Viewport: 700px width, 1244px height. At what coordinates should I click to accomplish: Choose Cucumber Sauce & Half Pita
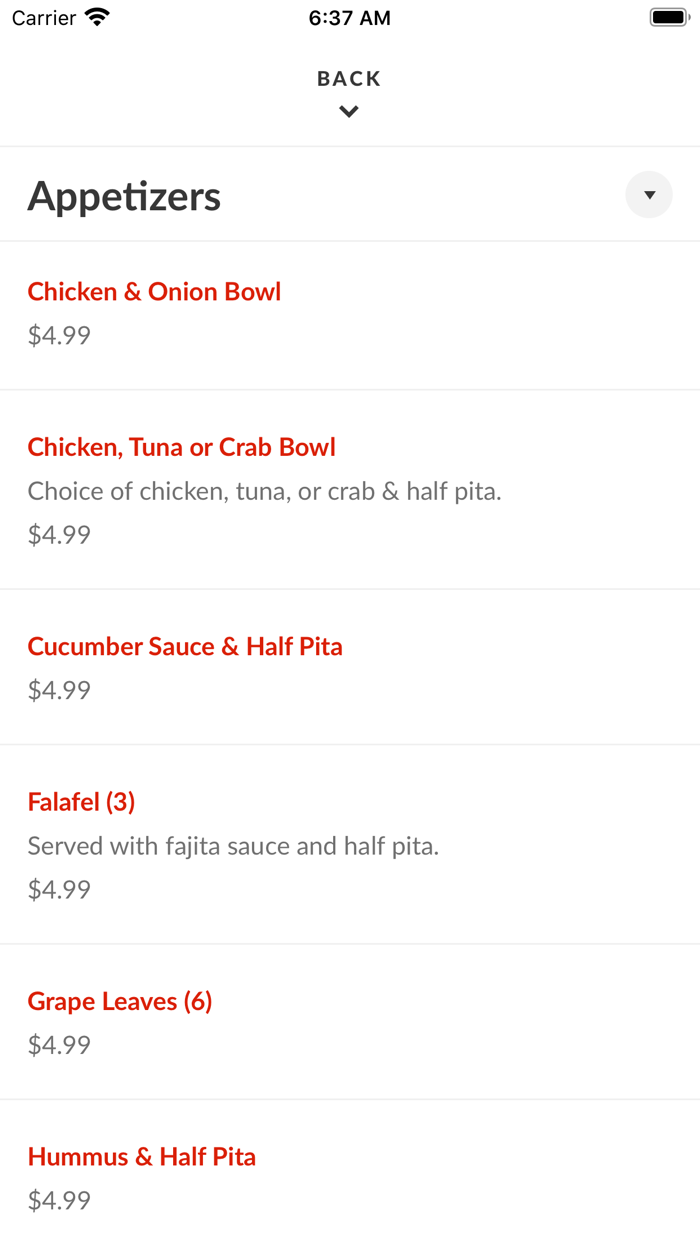(185, 647)
